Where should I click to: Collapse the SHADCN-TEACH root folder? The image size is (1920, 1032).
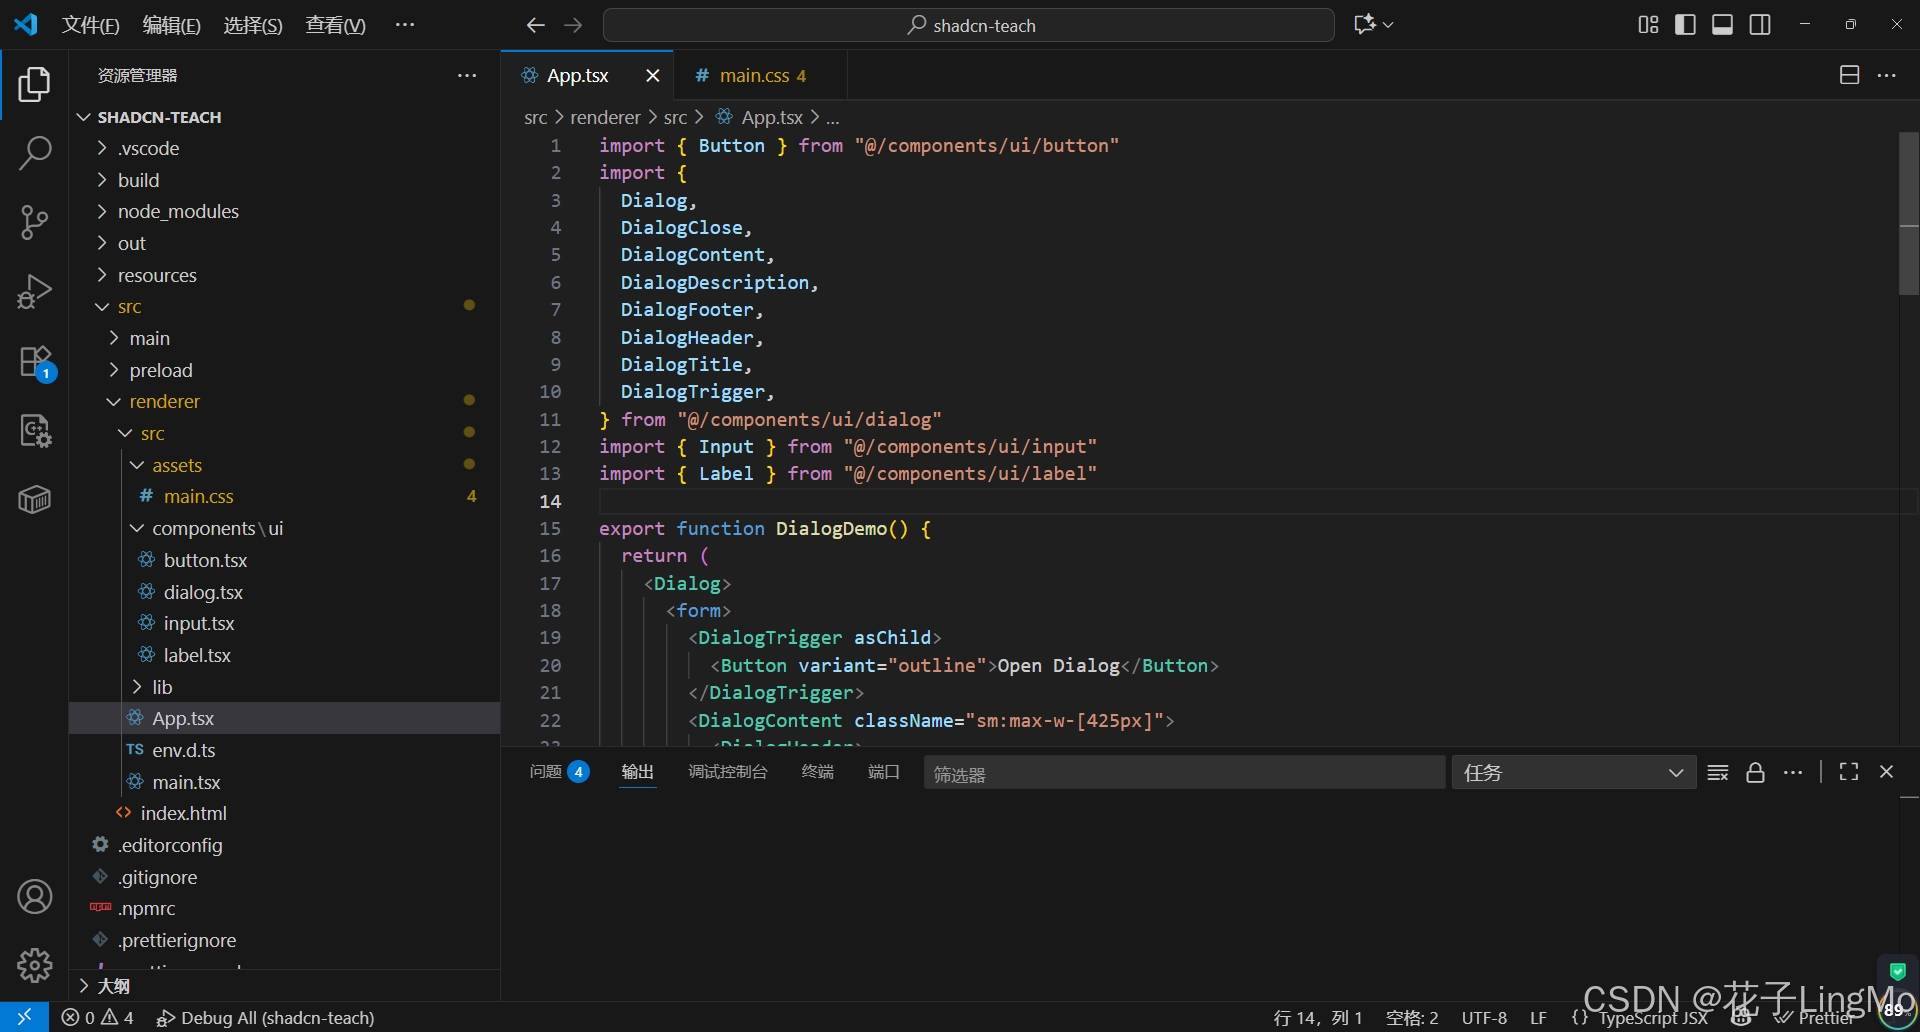pyautogui.click(x=285, y=117)
